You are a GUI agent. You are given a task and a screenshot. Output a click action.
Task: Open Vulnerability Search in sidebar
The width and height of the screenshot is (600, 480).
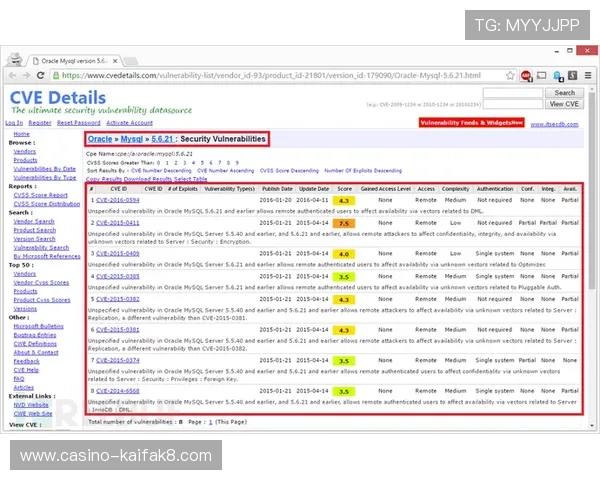tap(41, 248)
